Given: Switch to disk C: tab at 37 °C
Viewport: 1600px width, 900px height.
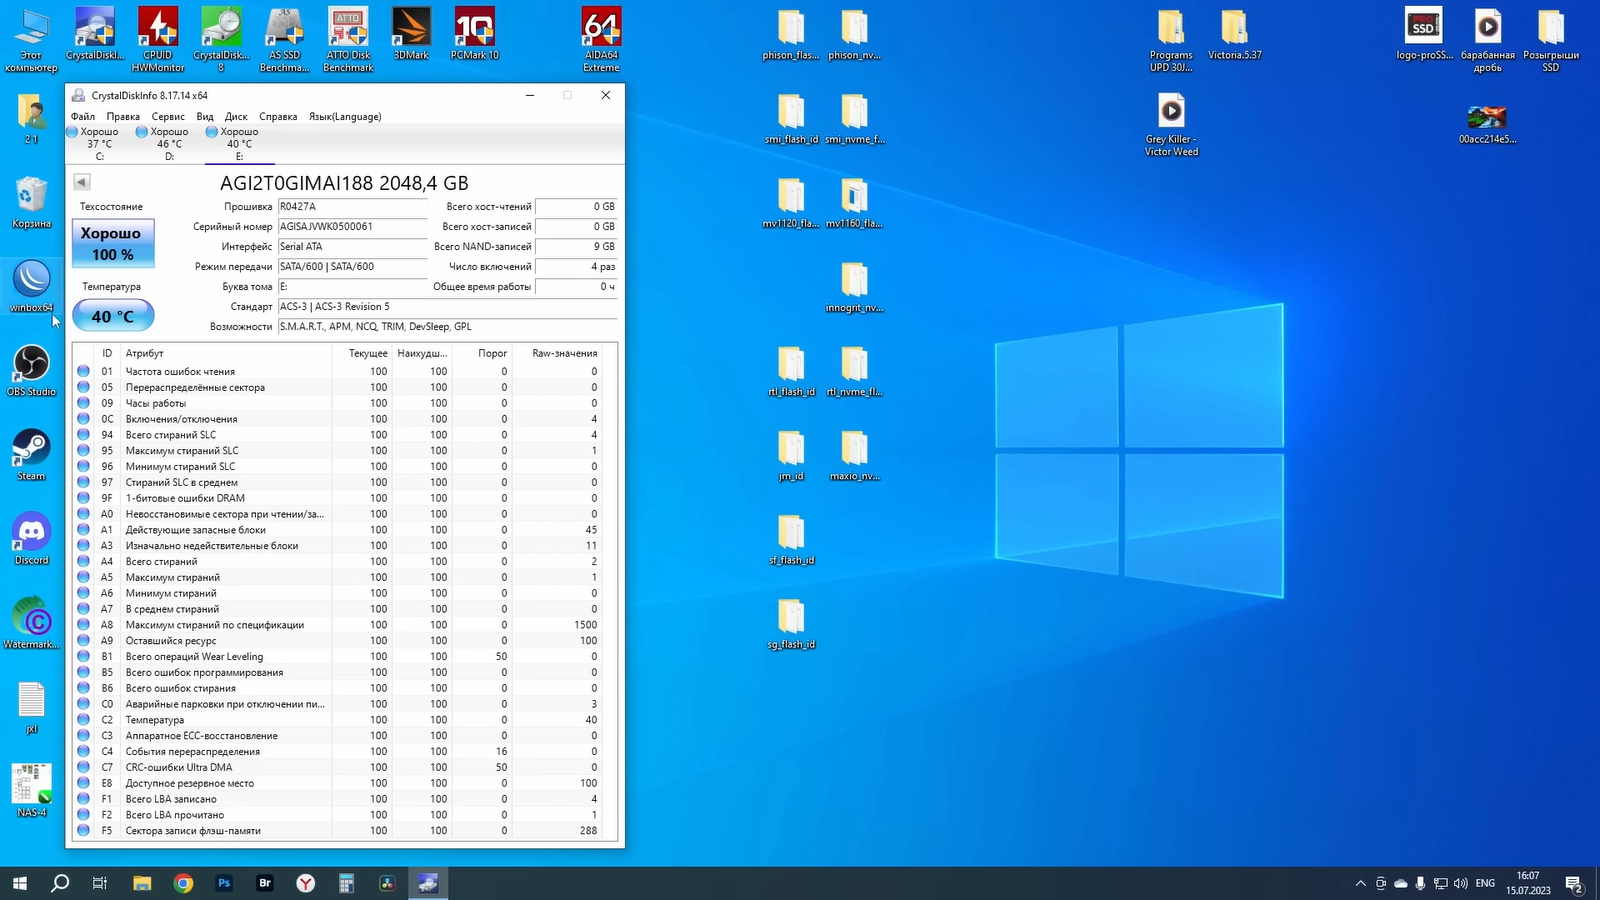Looking at the screenshot, I should (99, 144).
